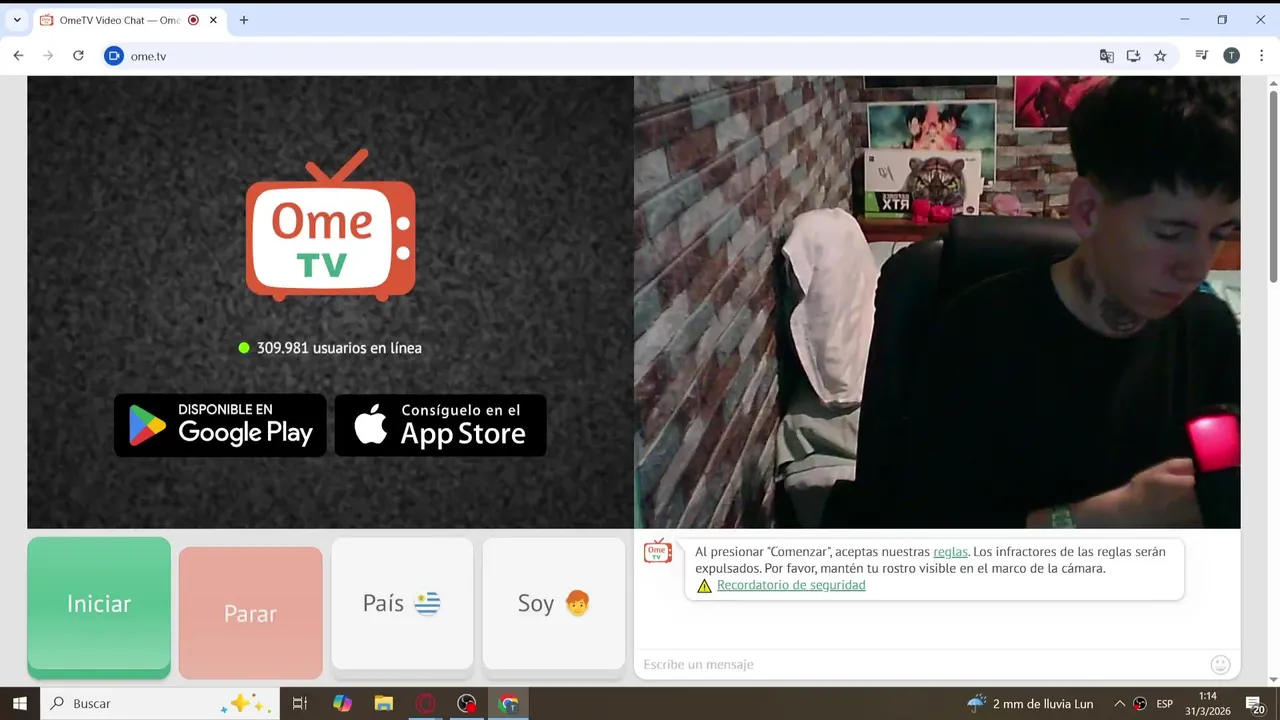The width and height of the screenshot is (1280, 720).
Task: Click the green Iniciar button
Action: coord(99,606)
